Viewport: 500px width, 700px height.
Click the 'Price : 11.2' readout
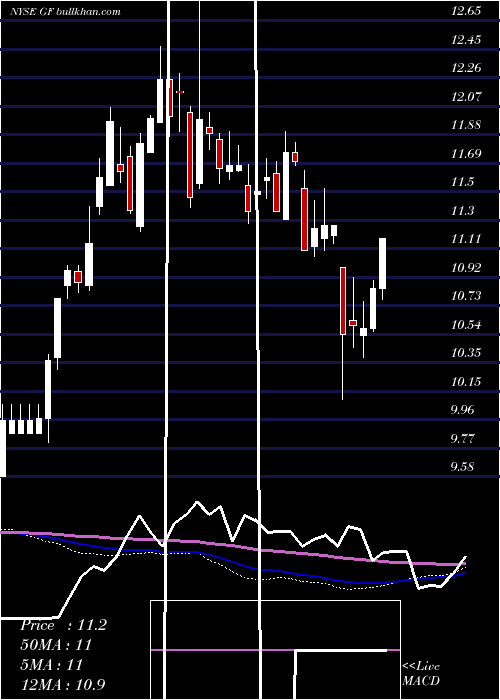tap(63, 625)
